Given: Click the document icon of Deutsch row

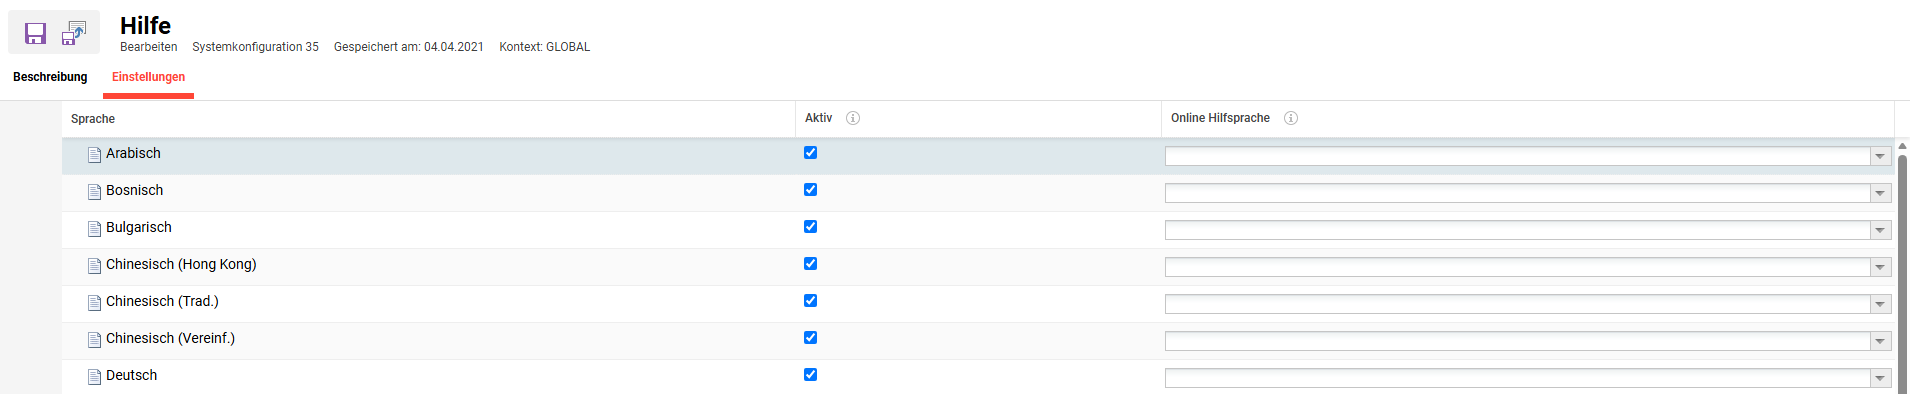Looking at the screenshot, I should coord(94,376).
